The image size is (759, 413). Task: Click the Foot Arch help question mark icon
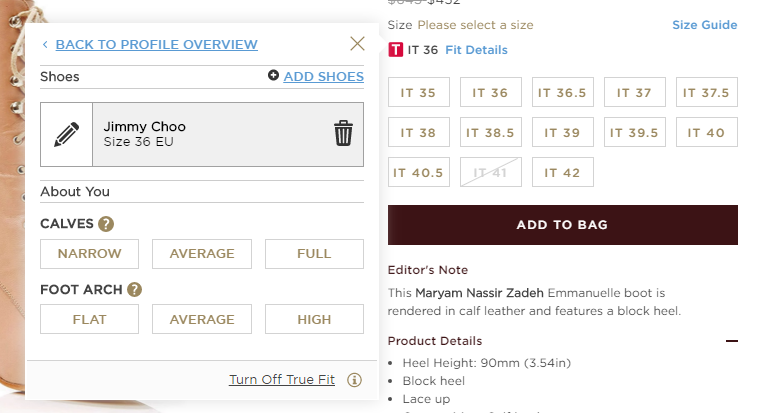[135, 290]
